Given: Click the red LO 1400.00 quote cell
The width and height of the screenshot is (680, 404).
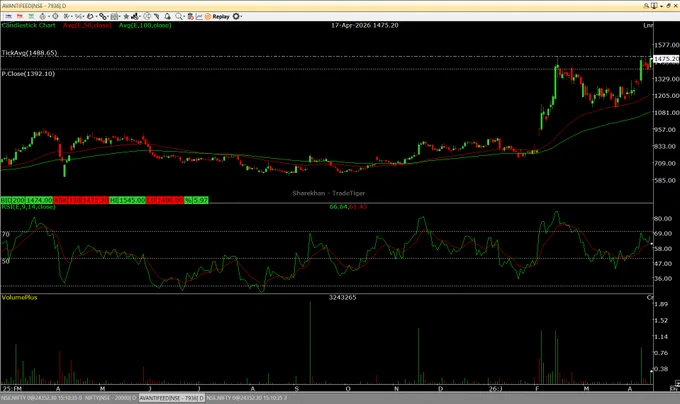Looking at the screenshot, I should (165, 200).
